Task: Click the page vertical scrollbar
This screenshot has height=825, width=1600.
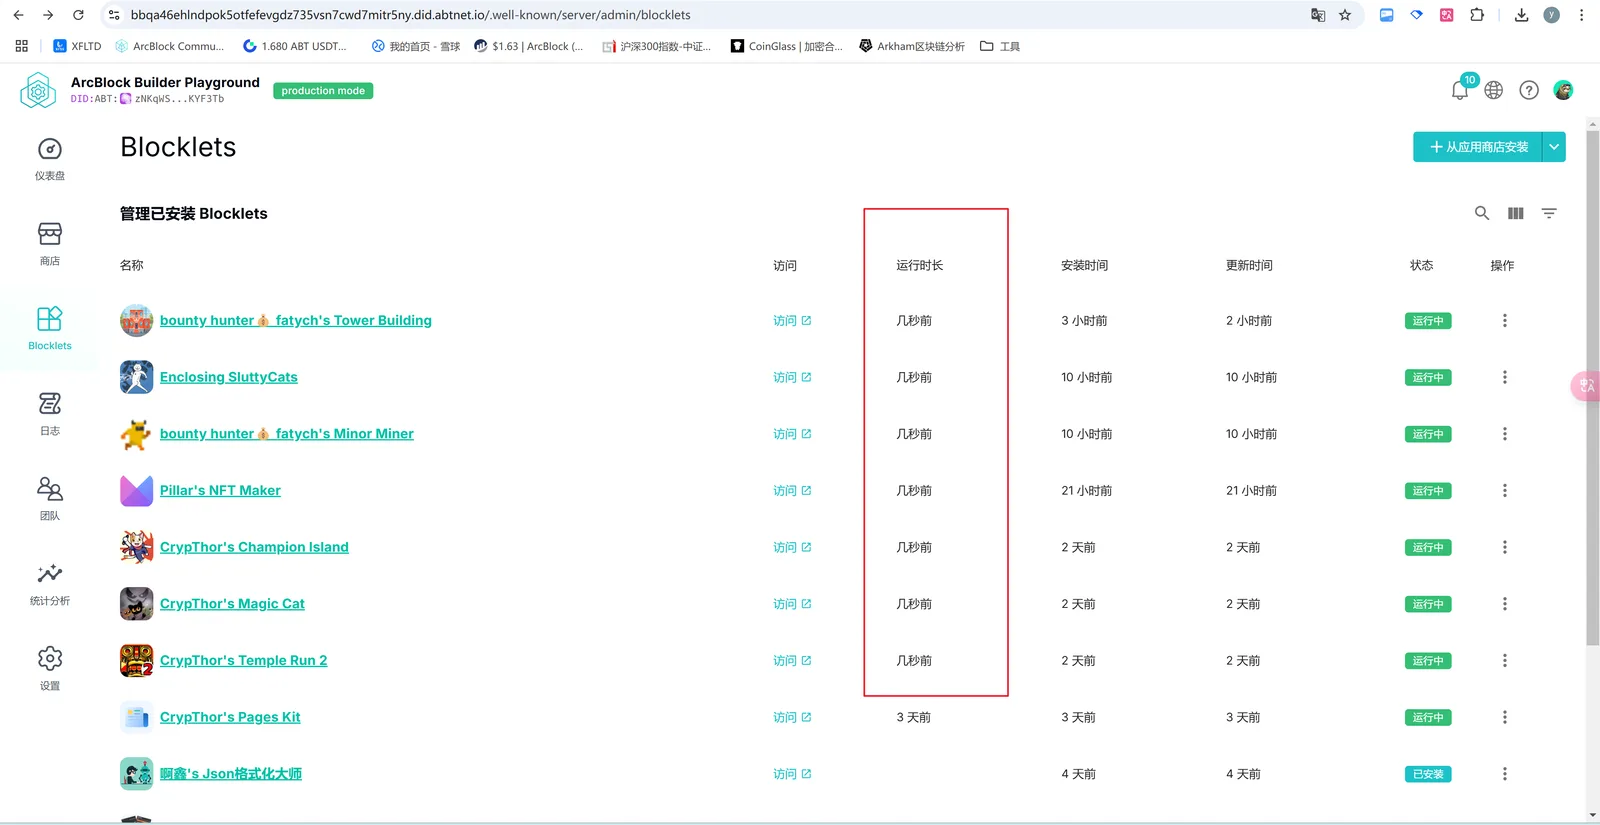Action: 1592,390
